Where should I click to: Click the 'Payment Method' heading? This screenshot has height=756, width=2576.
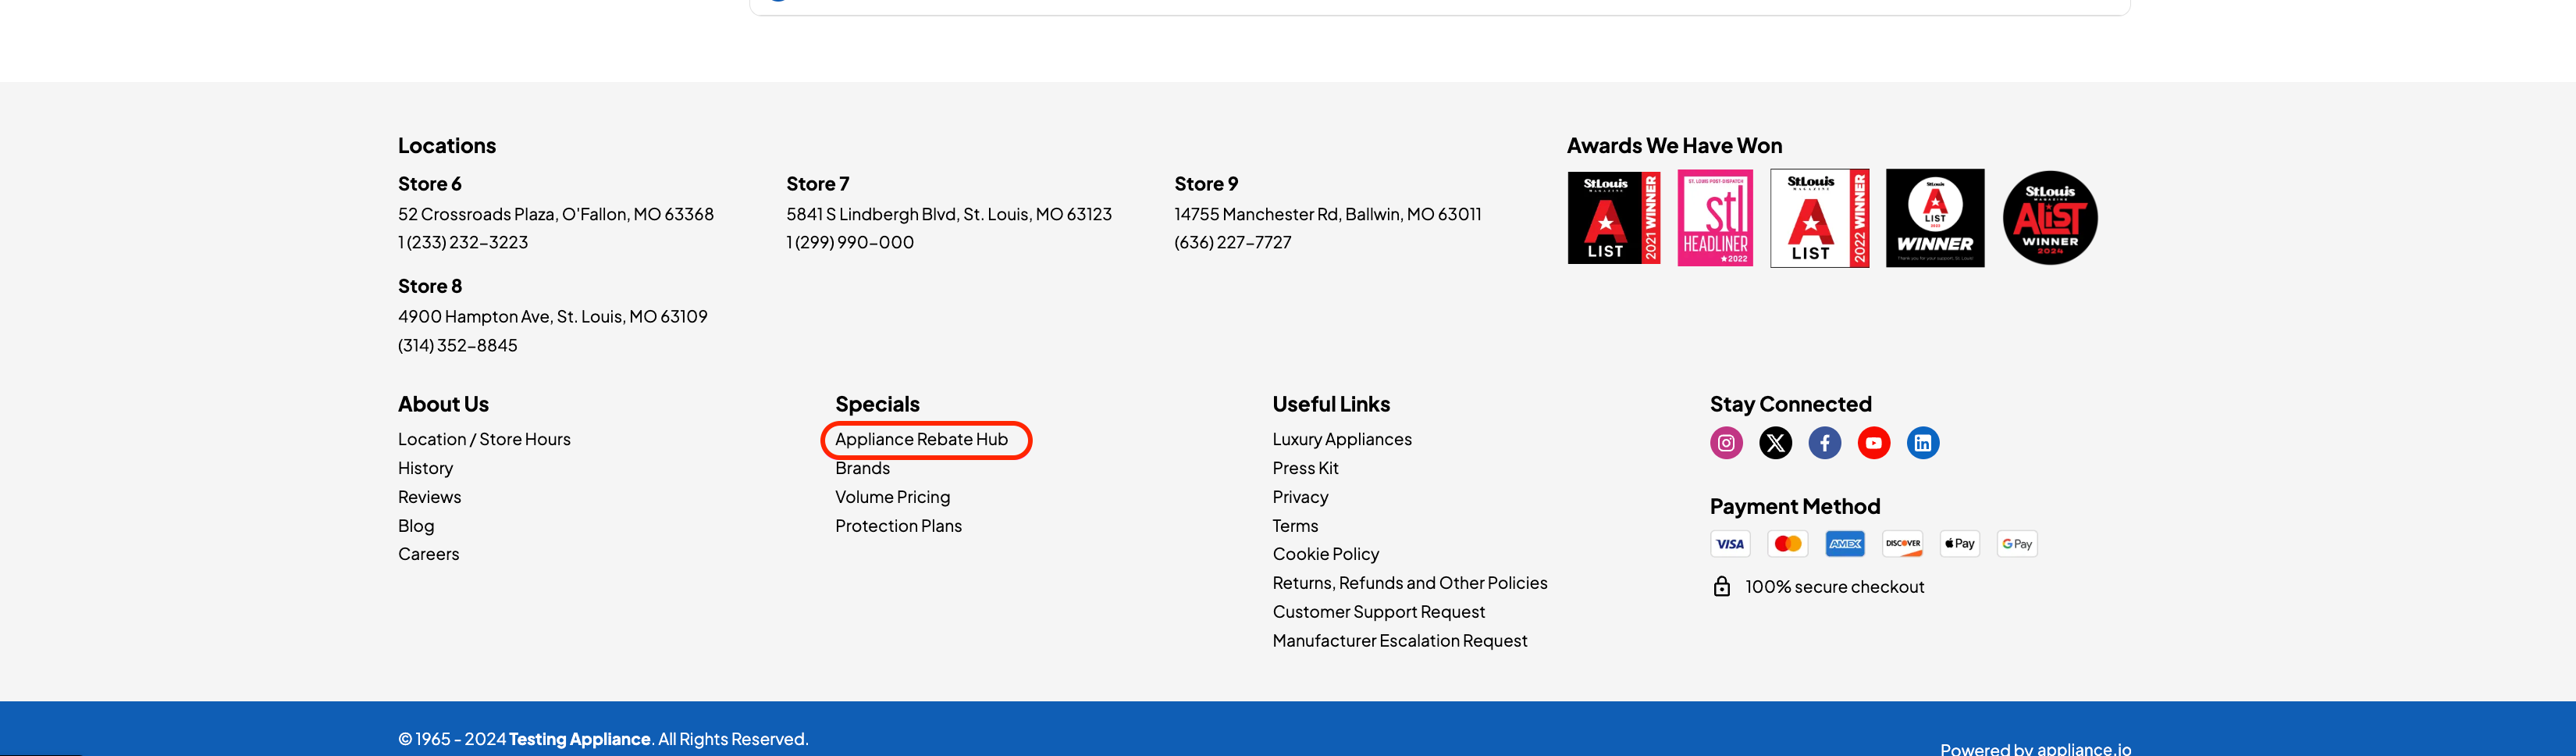(1794, 506)
